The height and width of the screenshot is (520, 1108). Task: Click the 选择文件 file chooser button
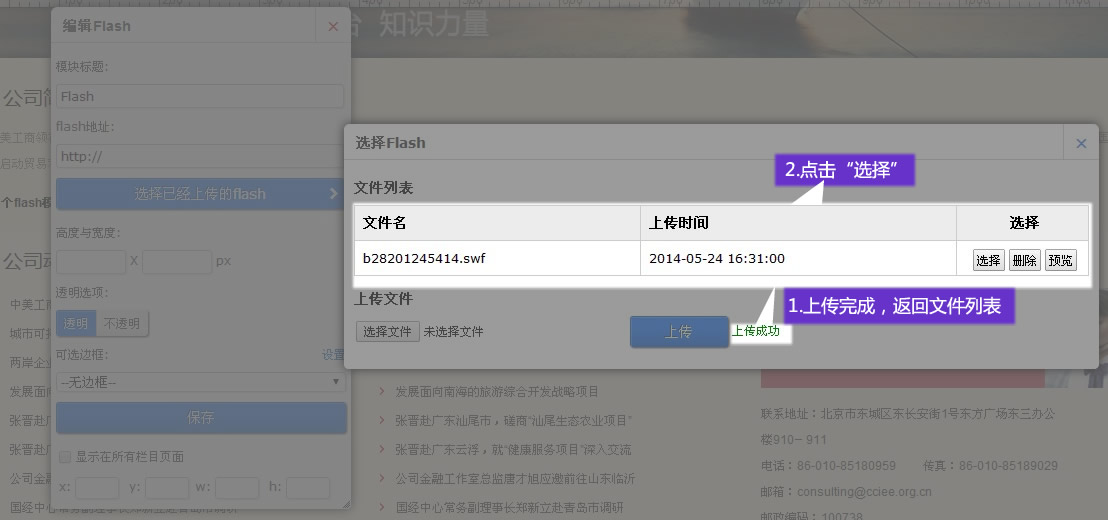click(x=387, y=331)
